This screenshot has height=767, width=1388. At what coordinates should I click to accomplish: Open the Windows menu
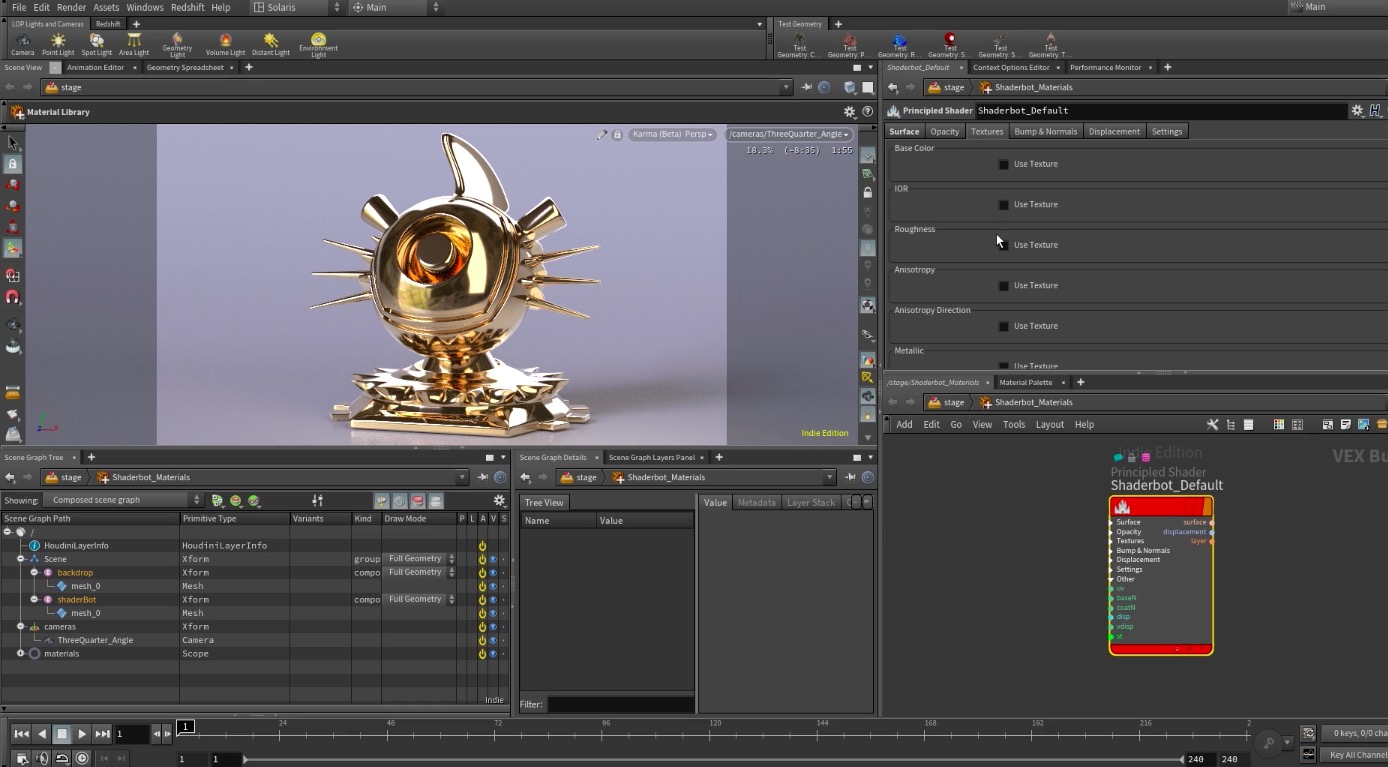145,7
